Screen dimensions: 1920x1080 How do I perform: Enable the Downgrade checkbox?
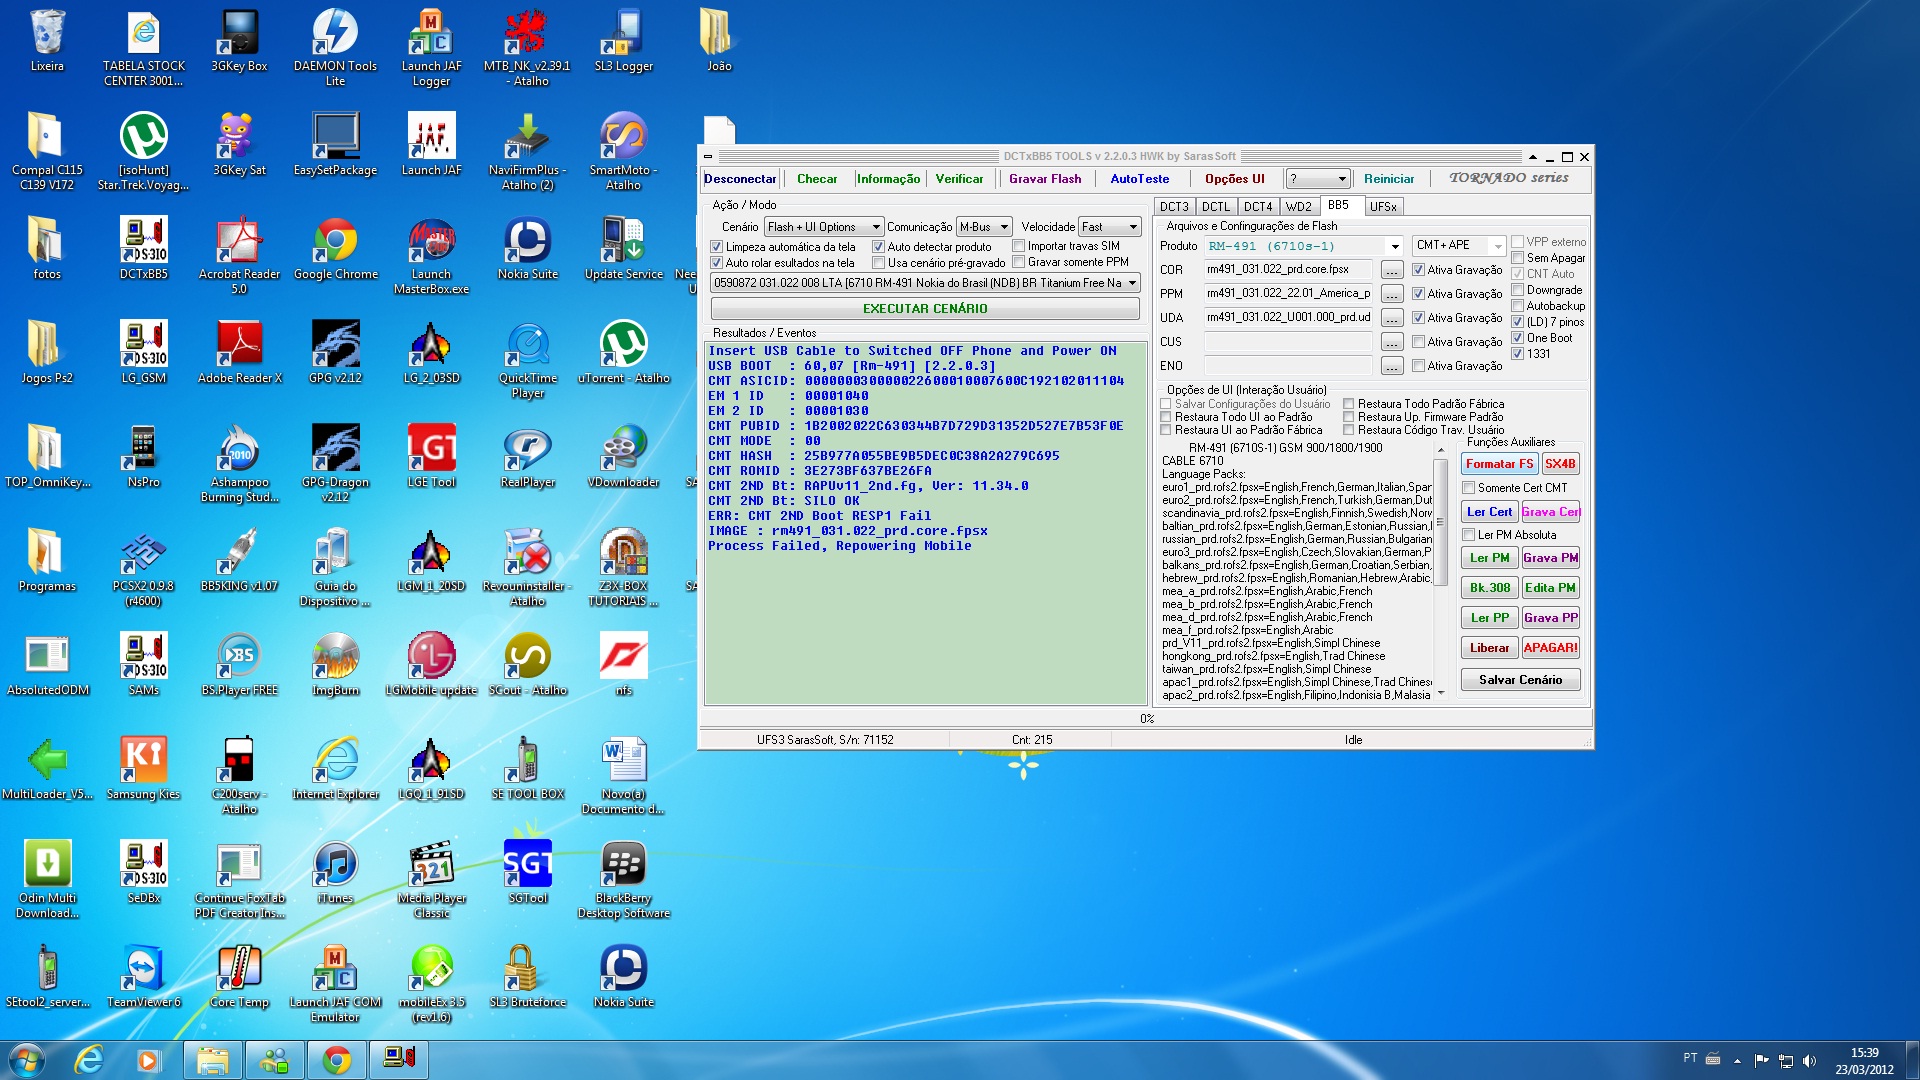[1517, 290]
